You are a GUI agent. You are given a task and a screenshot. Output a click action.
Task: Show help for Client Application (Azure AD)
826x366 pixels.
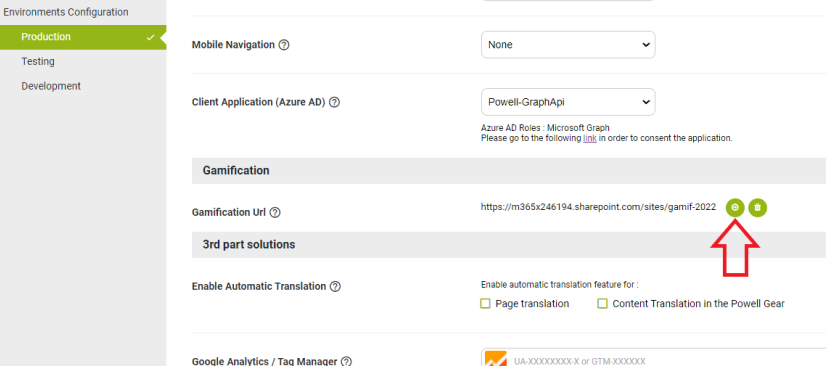point(334,102)
